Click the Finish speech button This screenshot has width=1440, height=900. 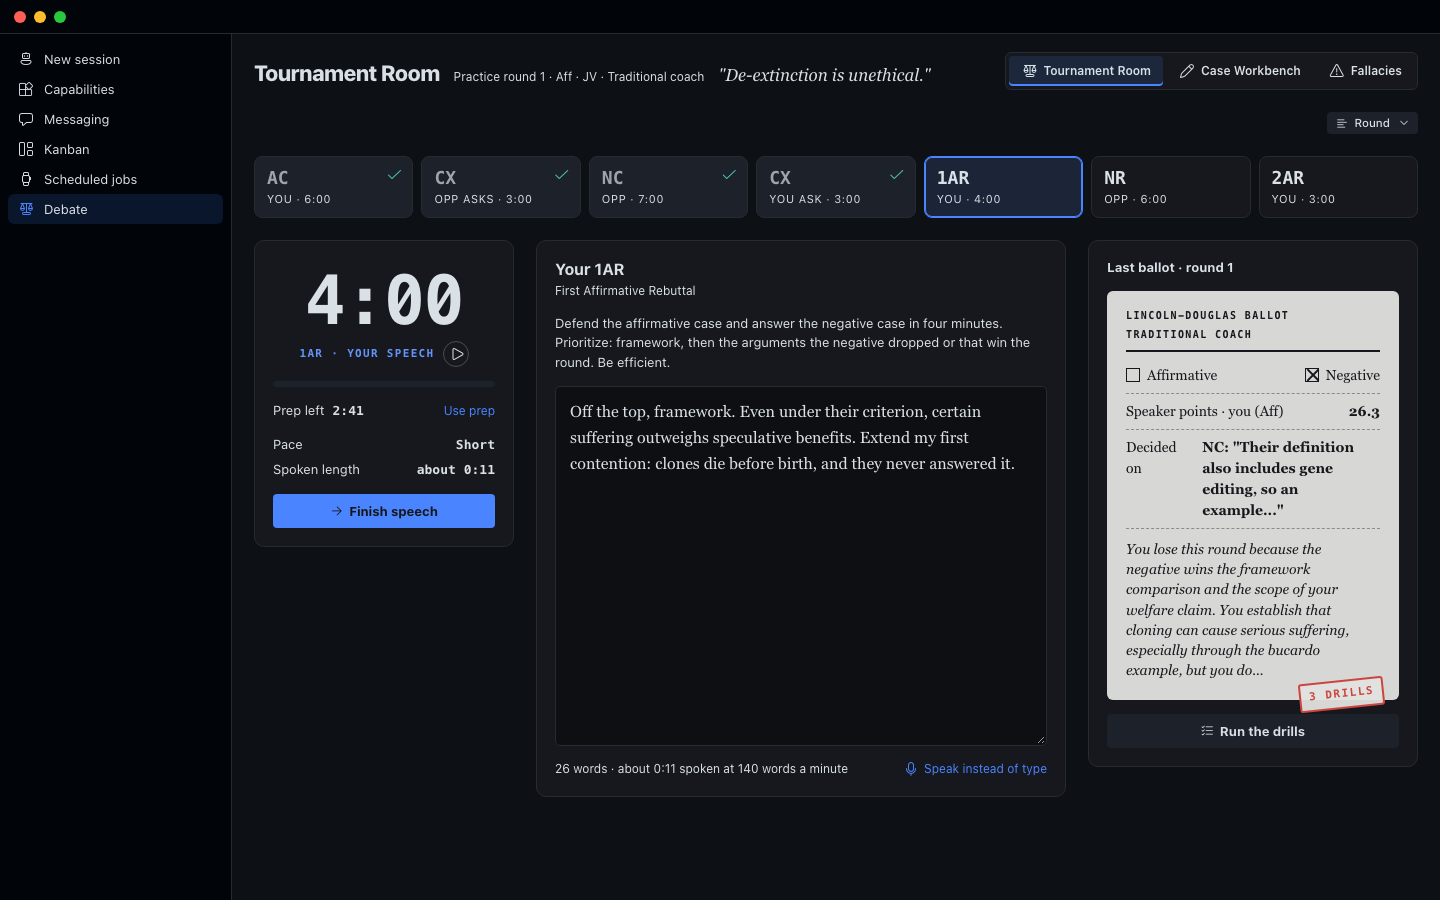(x=384, y=511)
